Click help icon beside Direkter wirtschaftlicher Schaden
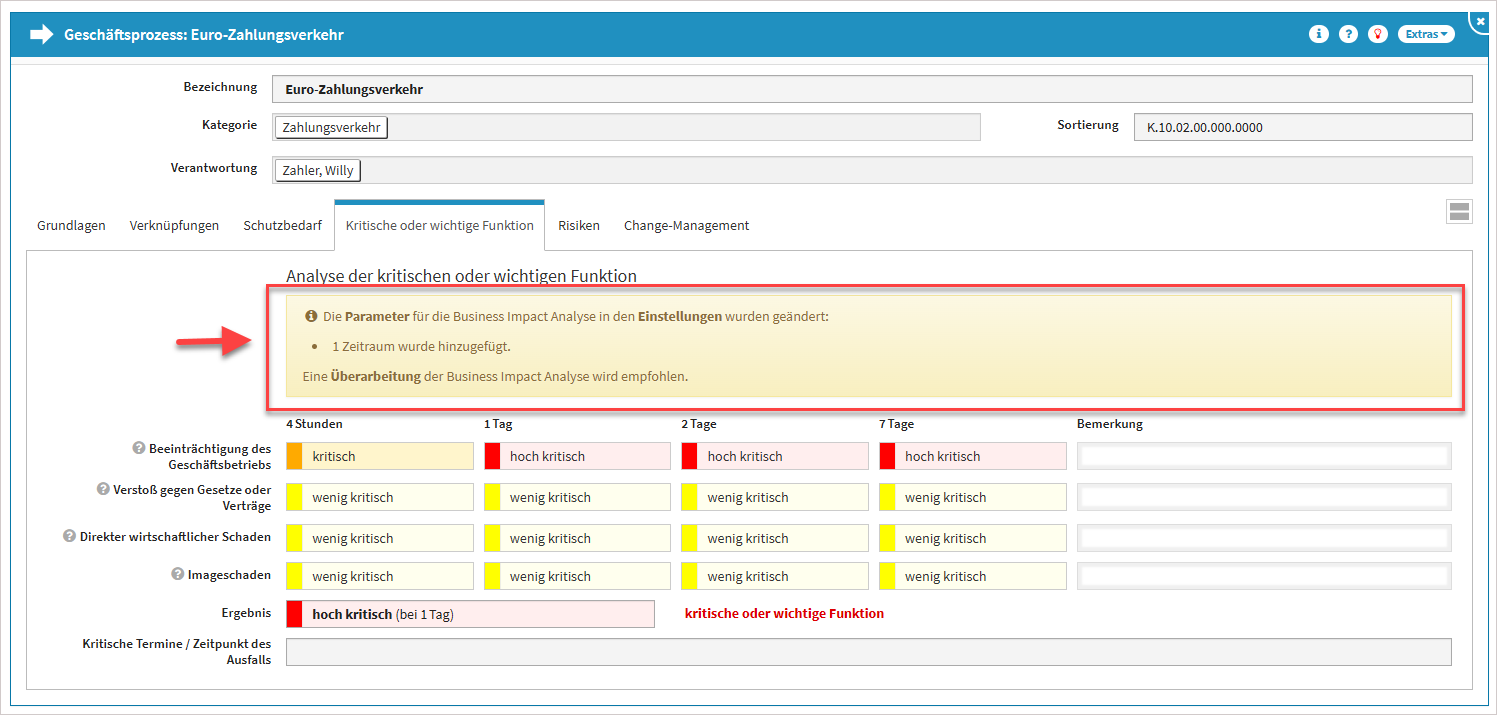Screen dimensions: 1497x715 point(70,536)
